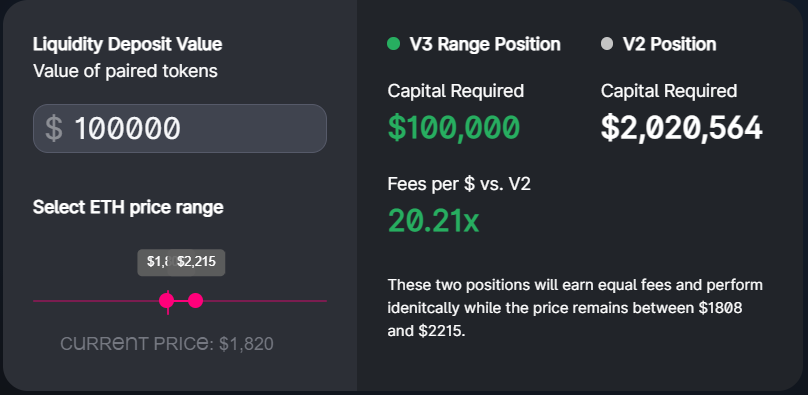Click the $2,020,564 capital required value
Viewport: 808px width, 395px height.
pyautogui.click(x=681, y=128)
